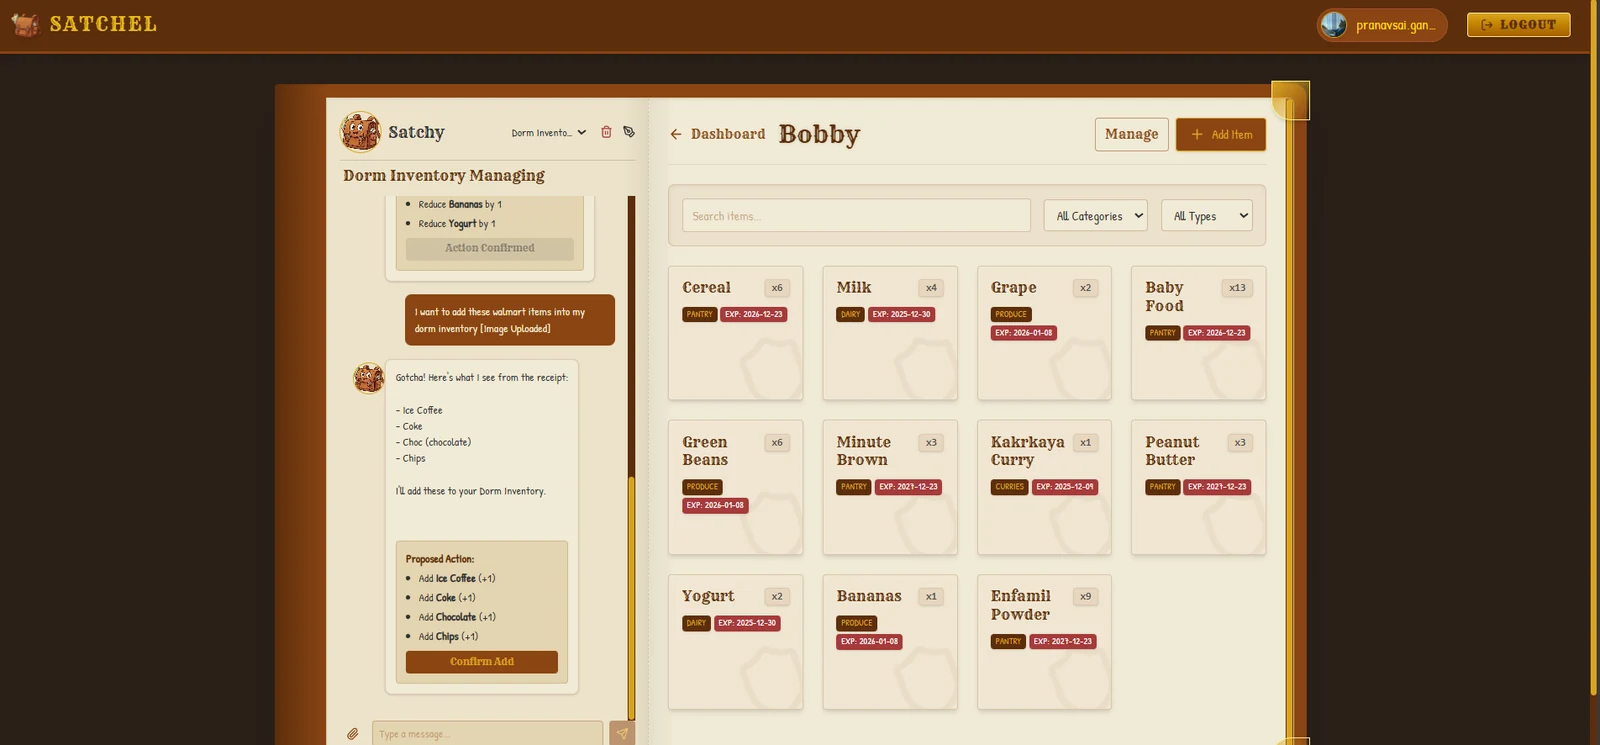Click the red trash icon beside Dorm Inventory selector
The height and width of the screenshot is (745, 1600).
(x=606, y=132)
